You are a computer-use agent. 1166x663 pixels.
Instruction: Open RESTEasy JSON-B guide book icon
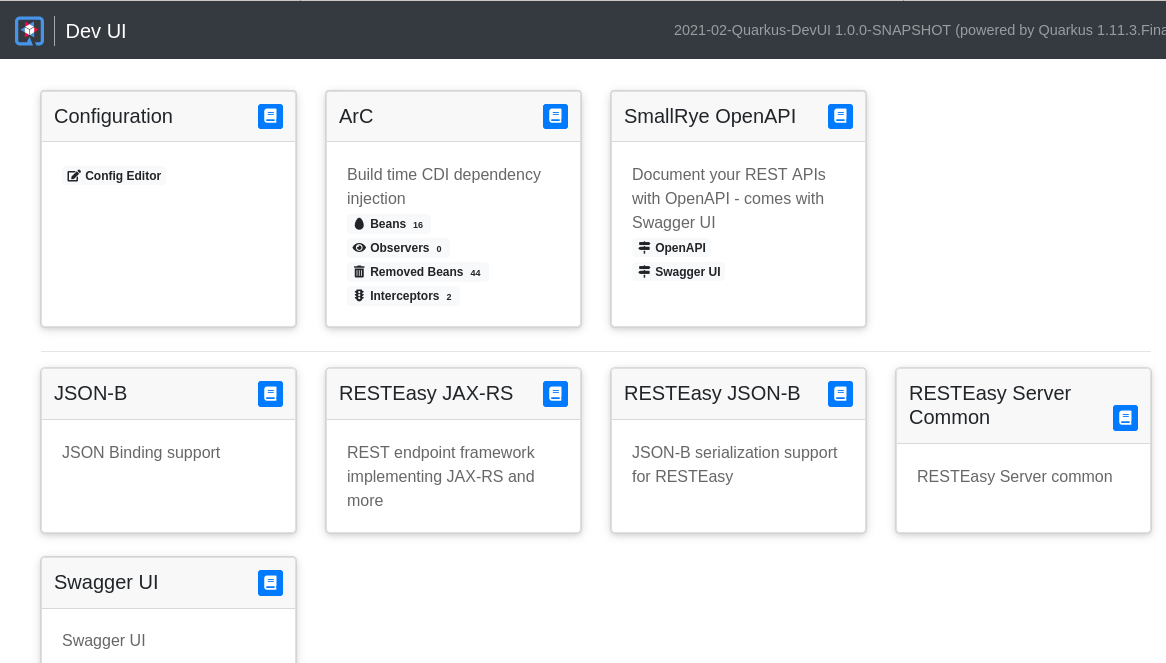(x=840, y=394)
